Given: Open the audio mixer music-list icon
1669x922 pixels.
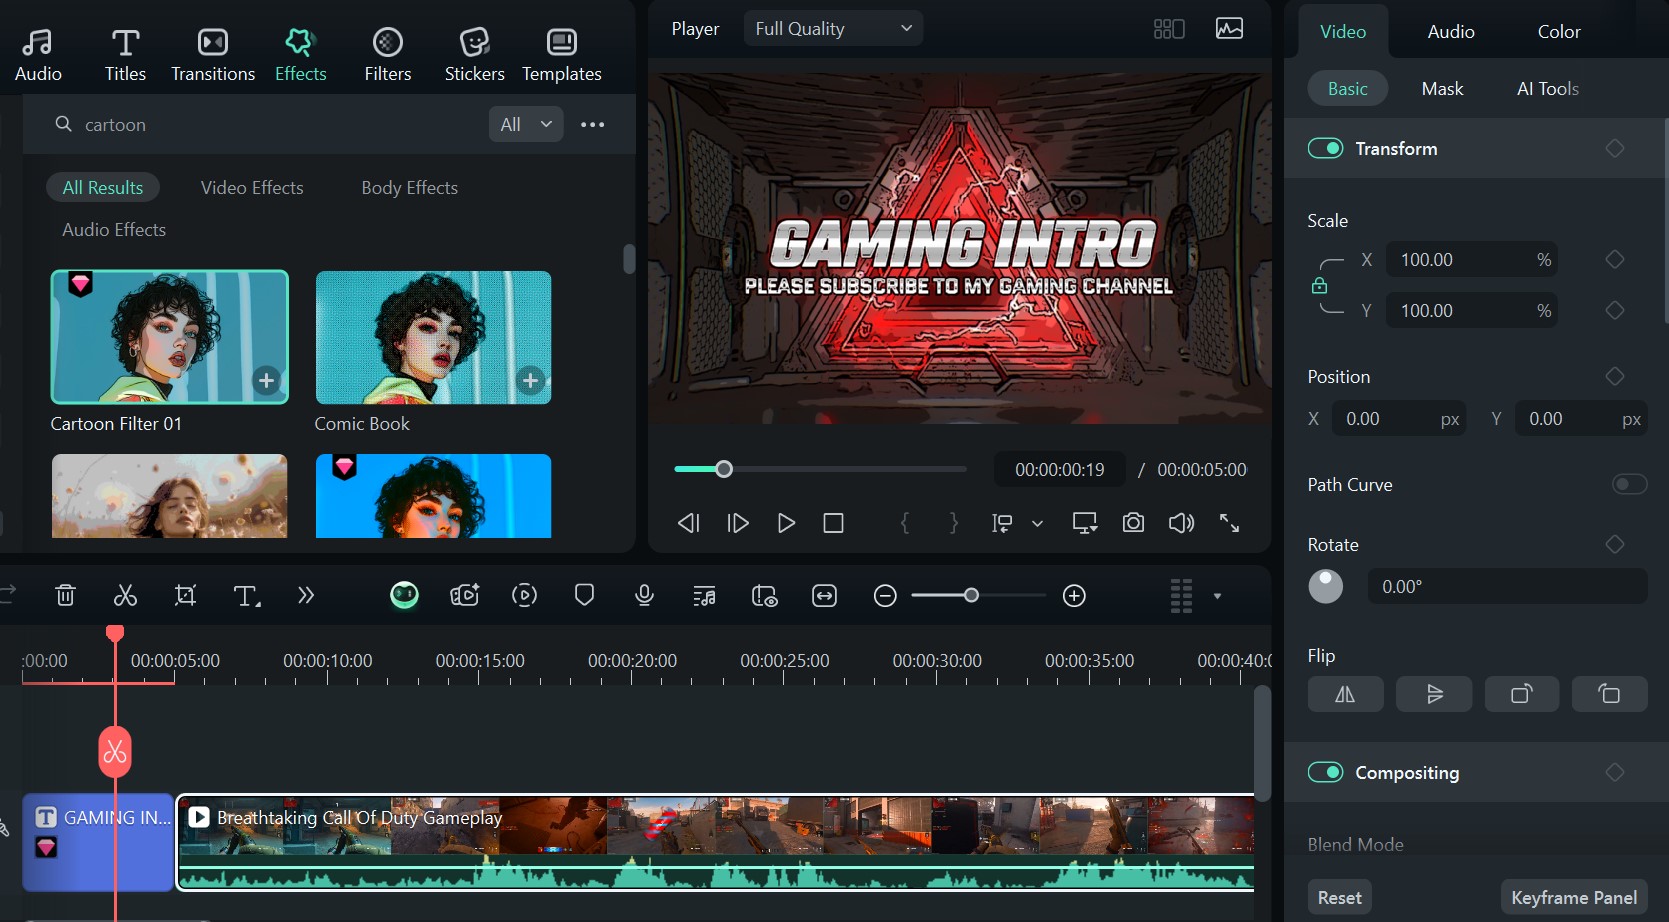Looking at the screenshot, I should pyautogui.click(x=704, y=596).
